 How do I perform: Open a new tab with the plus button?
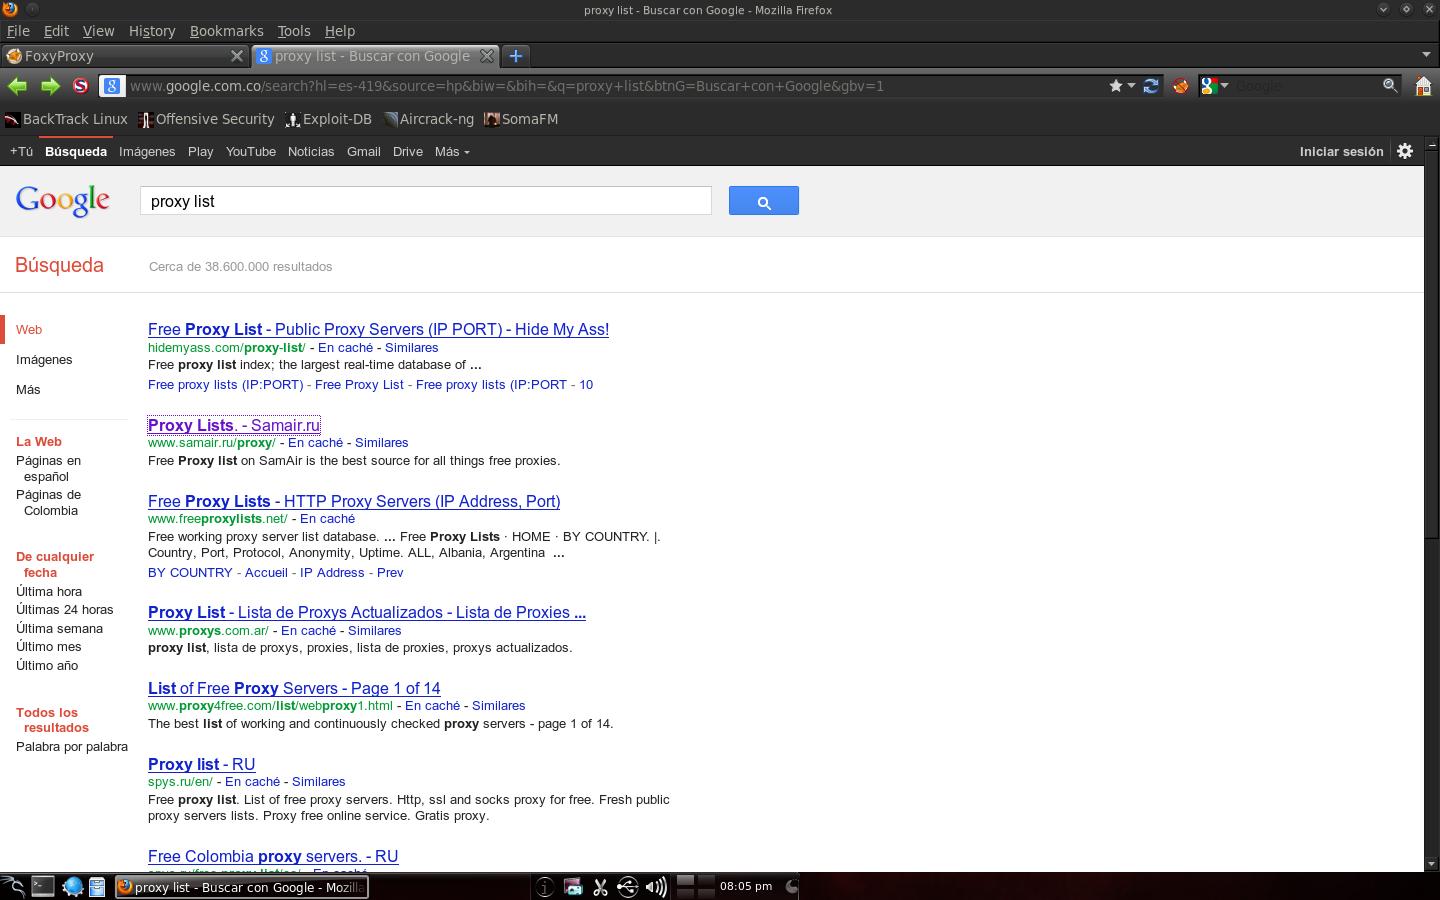coord(516,56)
